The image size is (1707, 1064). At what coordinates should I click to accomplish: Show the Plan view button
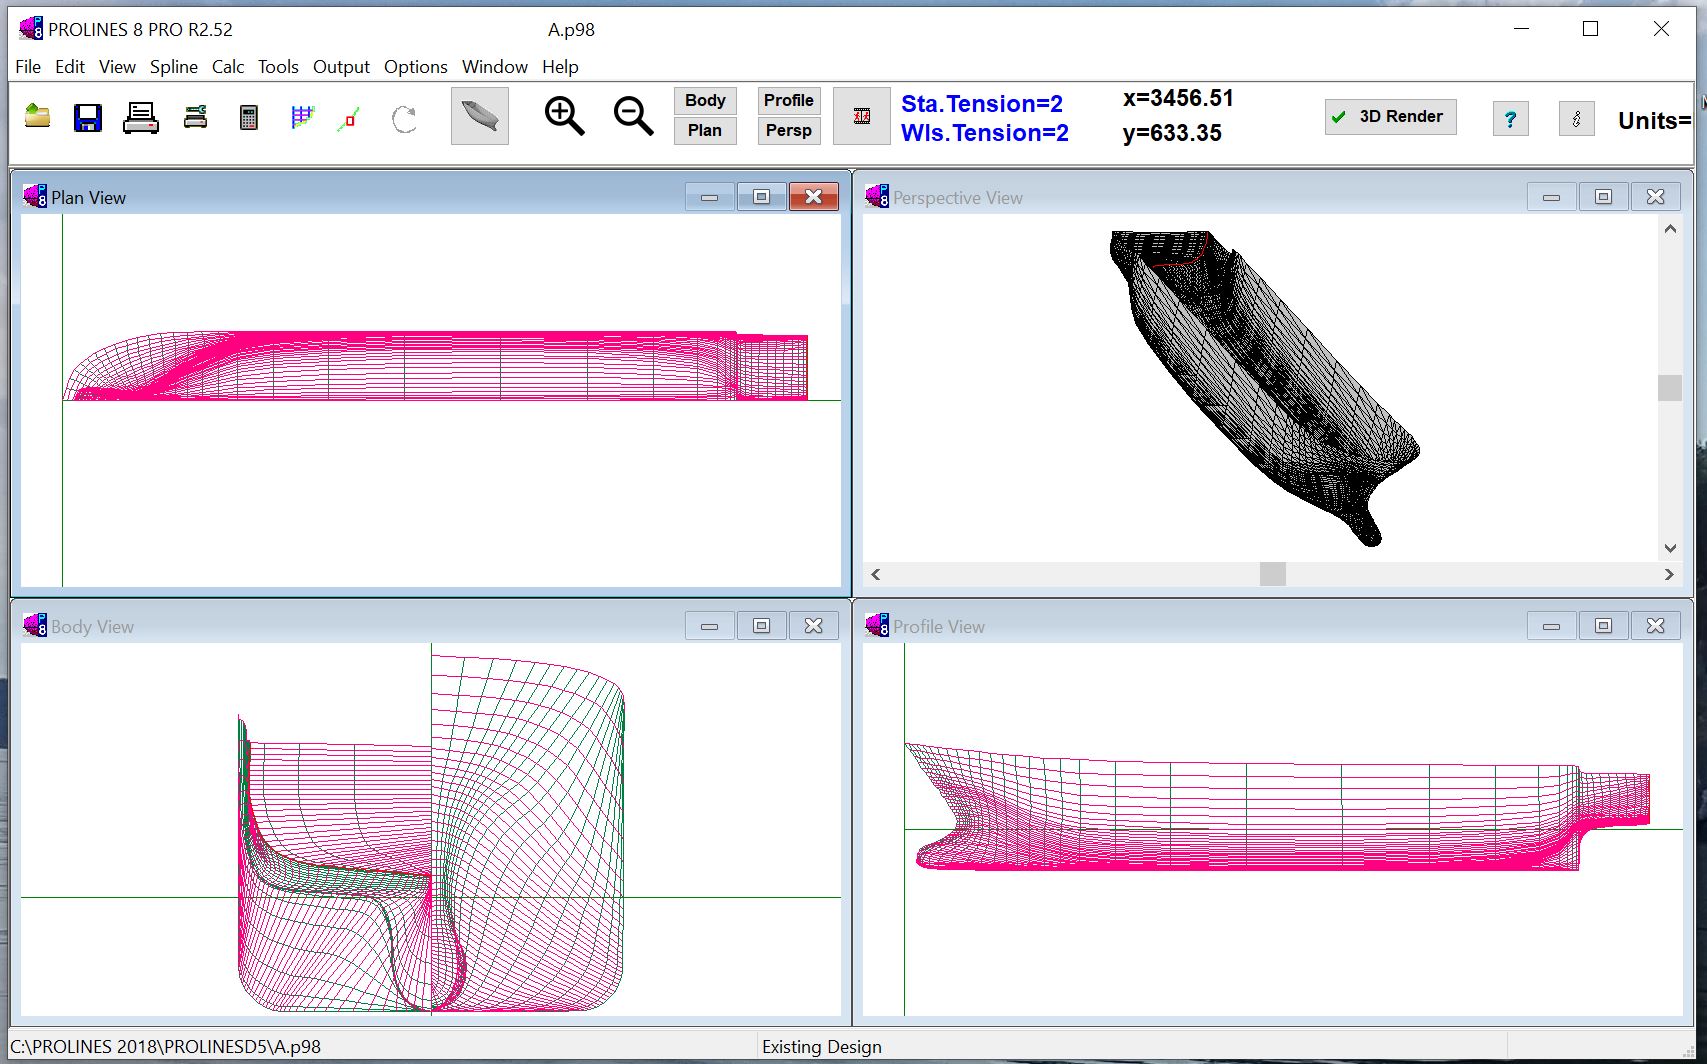[x=705, y=131]
